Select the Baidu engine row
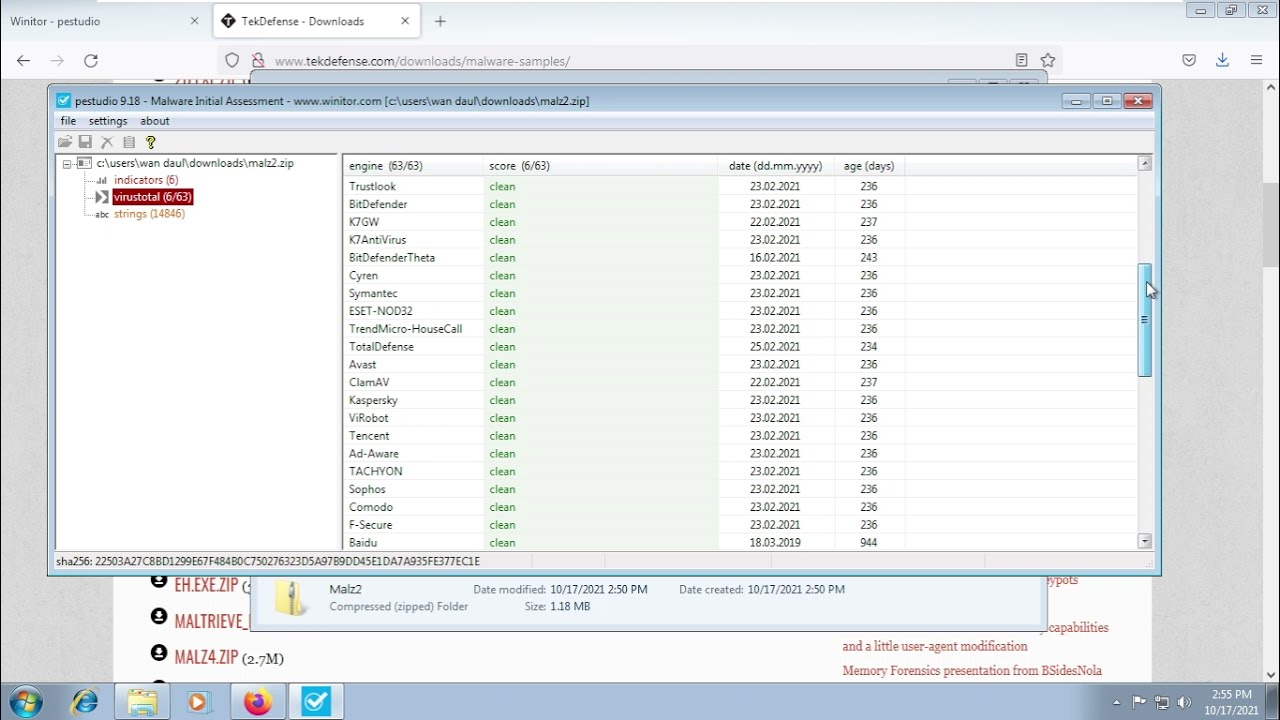The image size is (1280, 720). (x=740, y=543)
